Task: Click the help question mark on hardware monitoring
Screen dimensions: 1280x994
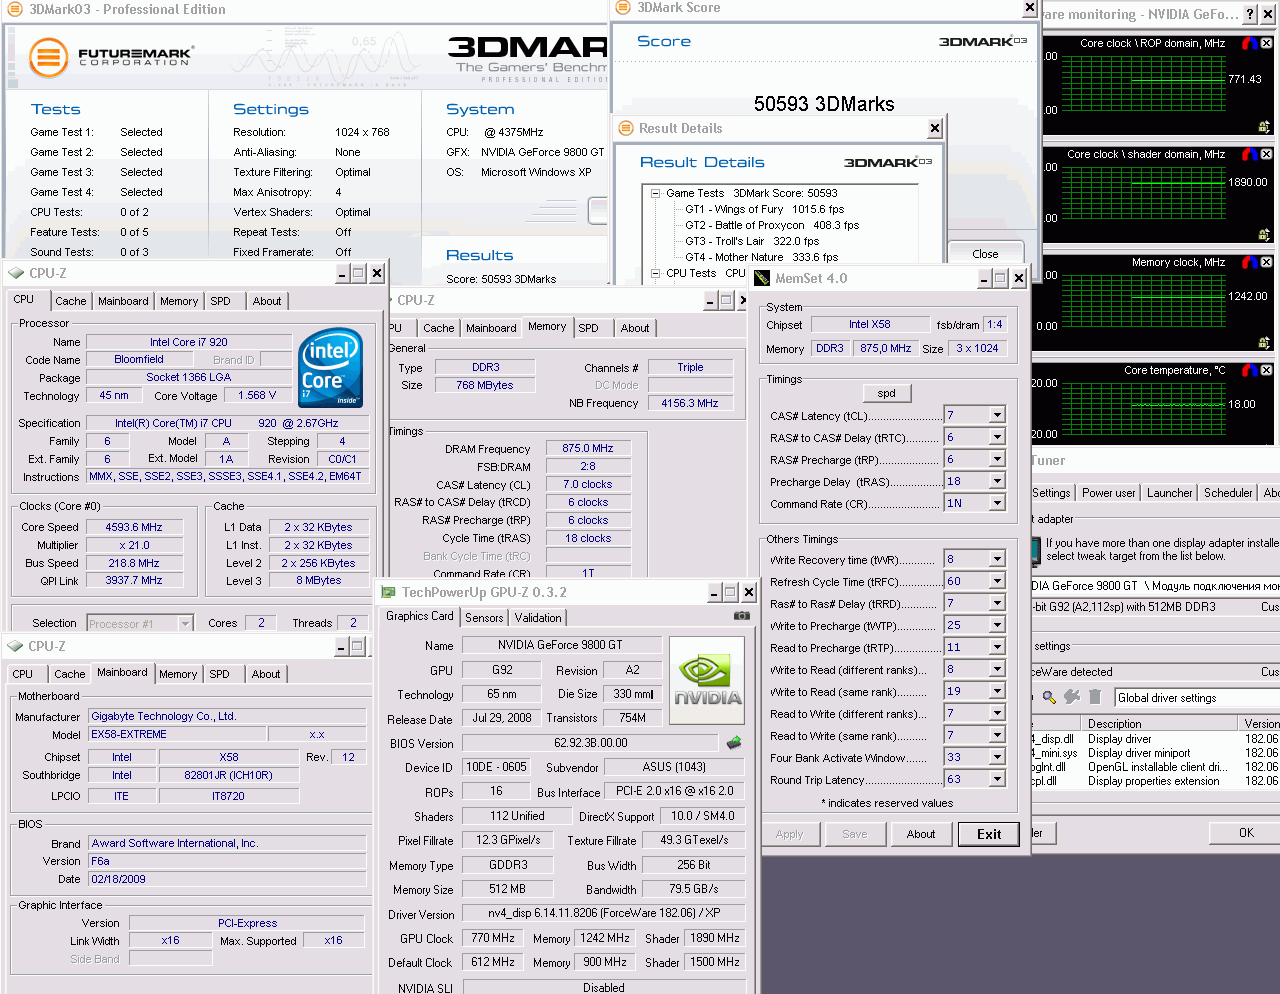Action: (x=1250, y=14)
